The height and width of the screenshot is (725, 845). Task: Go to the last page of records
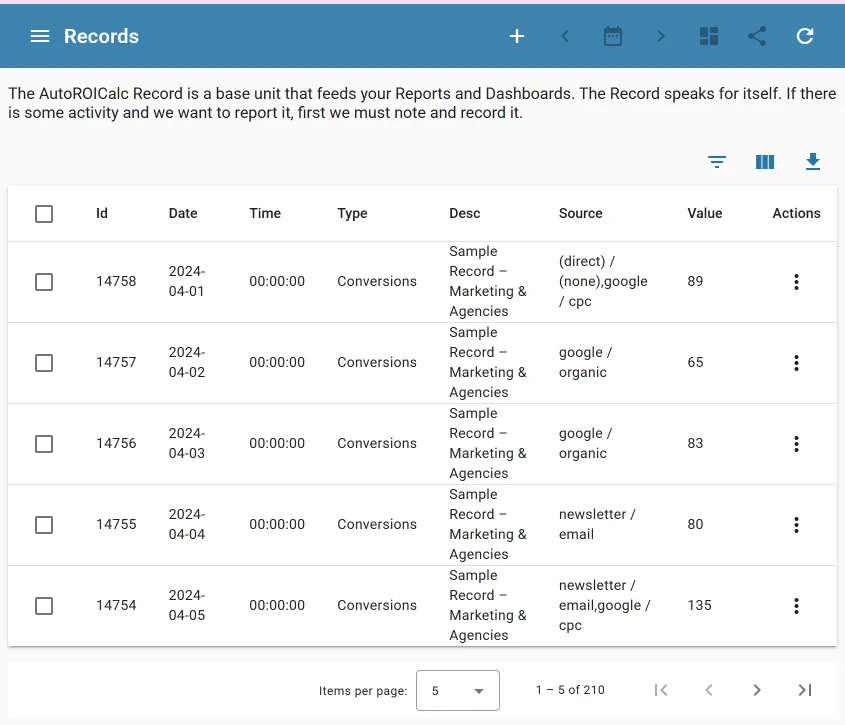click(805, 690)
